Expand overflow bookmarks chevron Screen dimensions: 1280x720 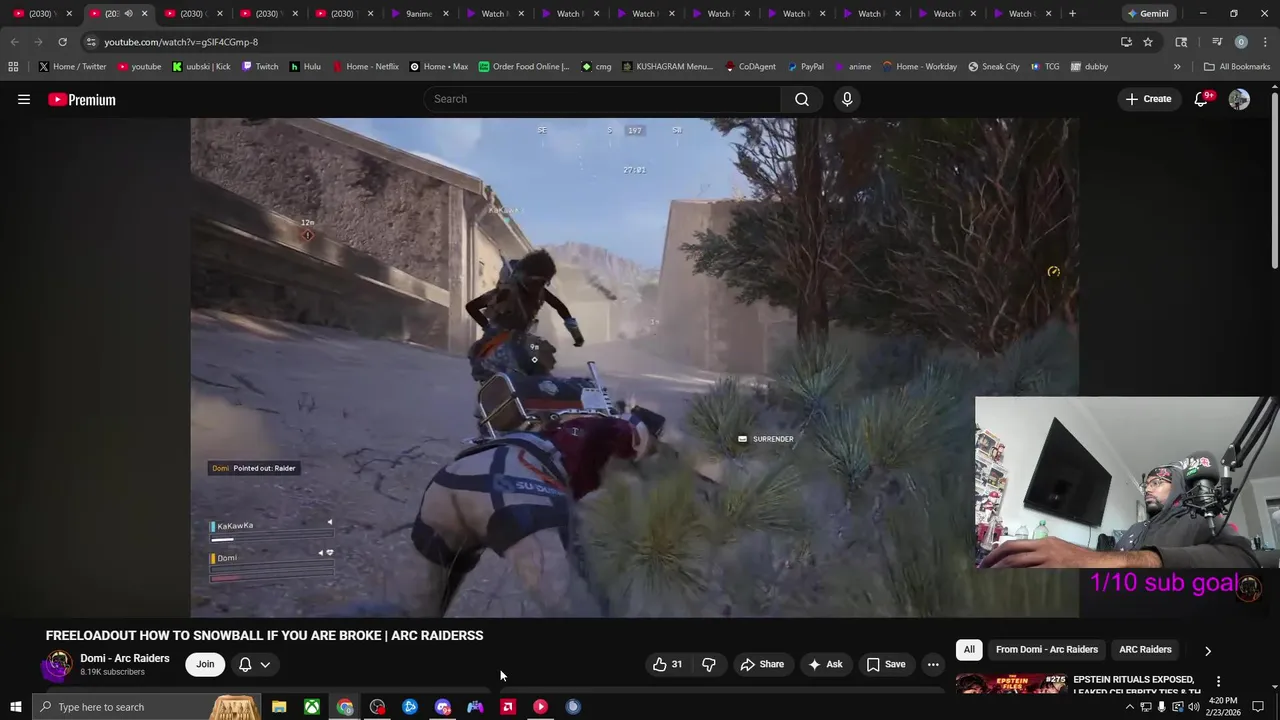1177,67
